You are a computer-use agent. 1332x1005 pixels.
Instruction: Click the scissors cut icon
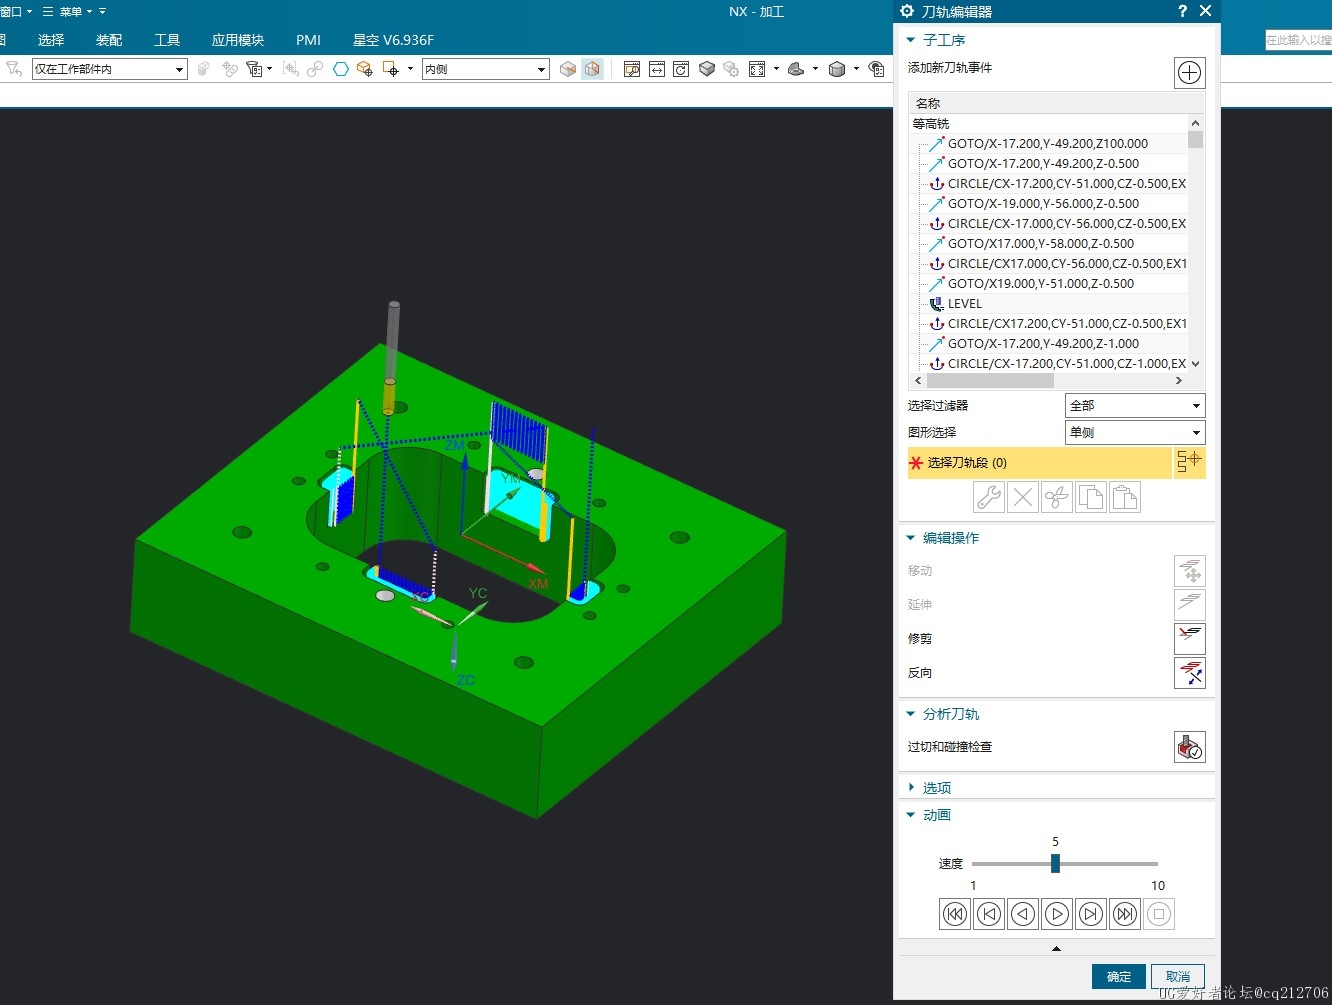[x=1057, y=497]
